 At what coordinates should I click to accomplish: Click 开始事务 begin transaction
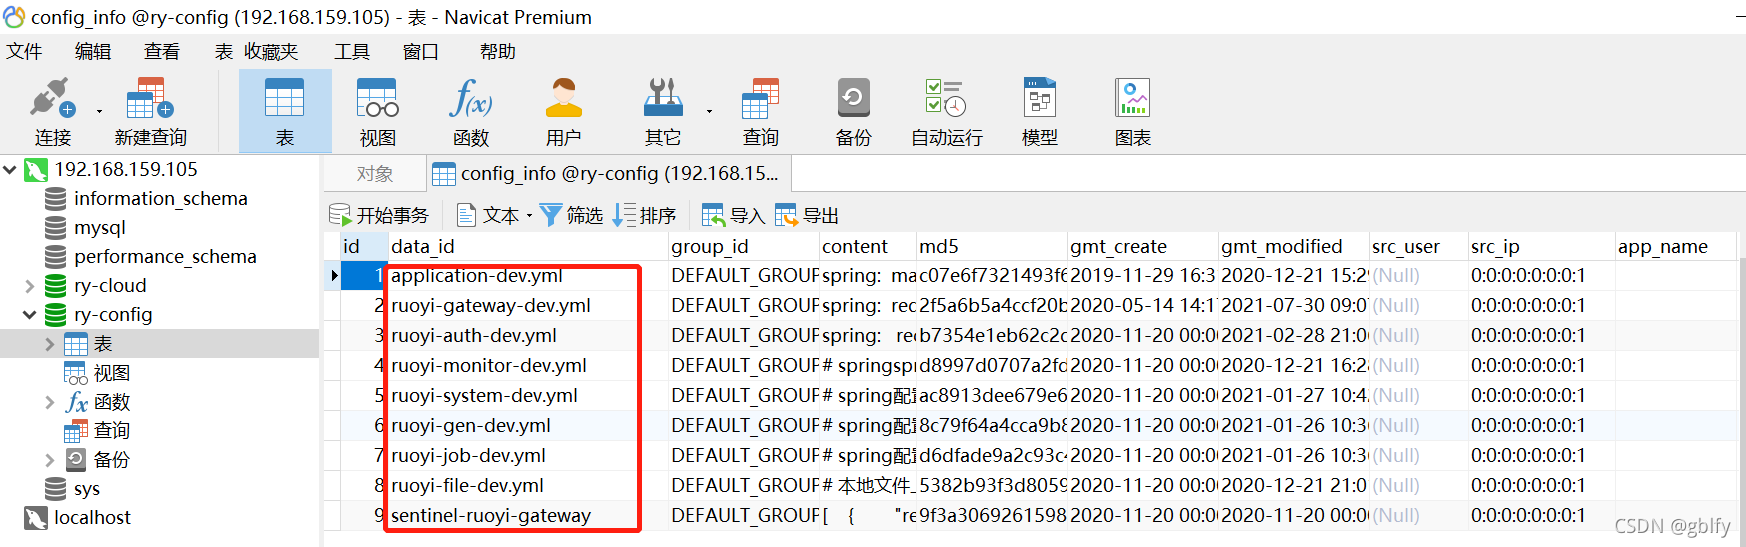pyautogui.click(x=379, y=215)
